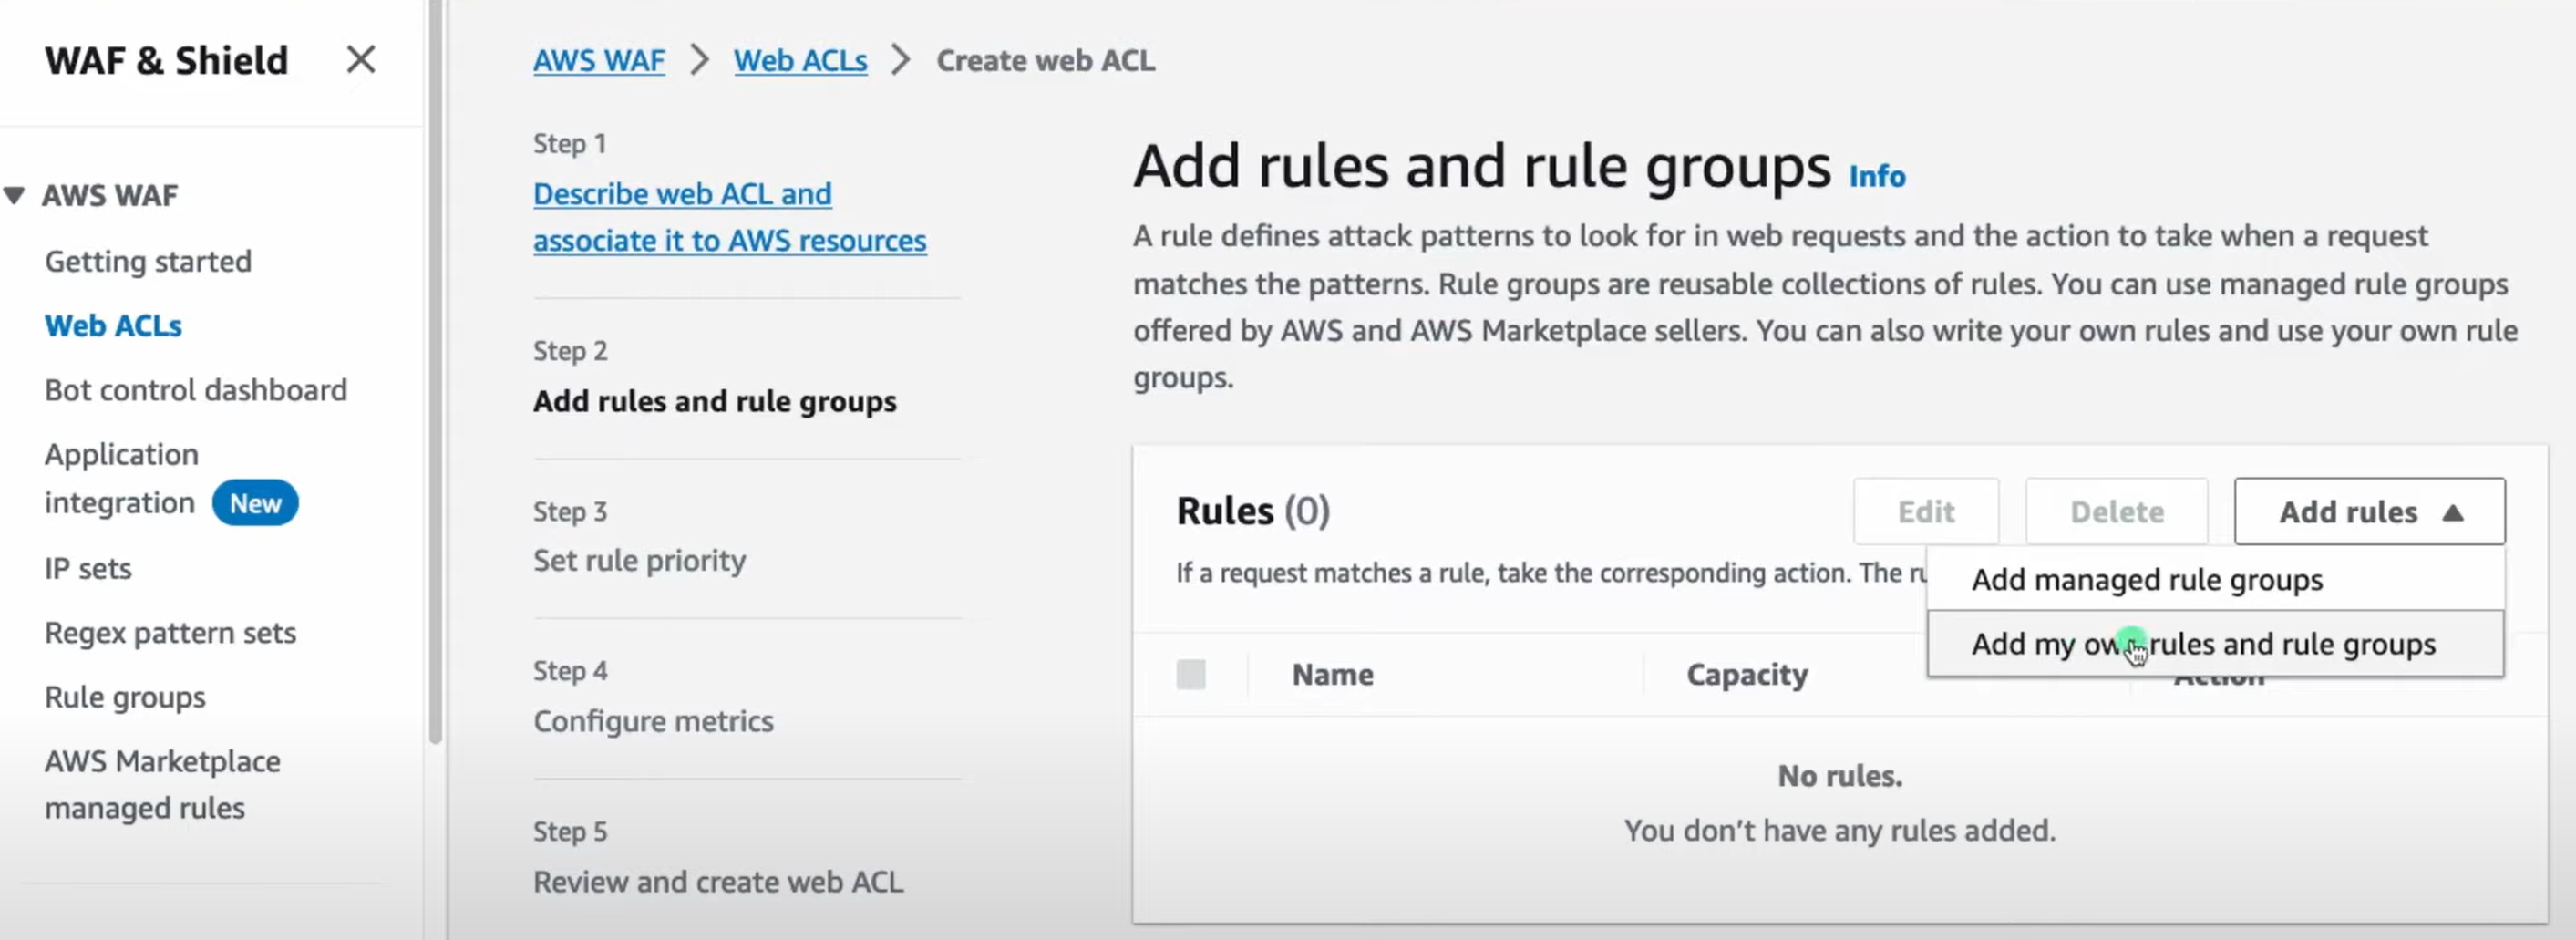Open Application integration page

(x=120, y=478)
